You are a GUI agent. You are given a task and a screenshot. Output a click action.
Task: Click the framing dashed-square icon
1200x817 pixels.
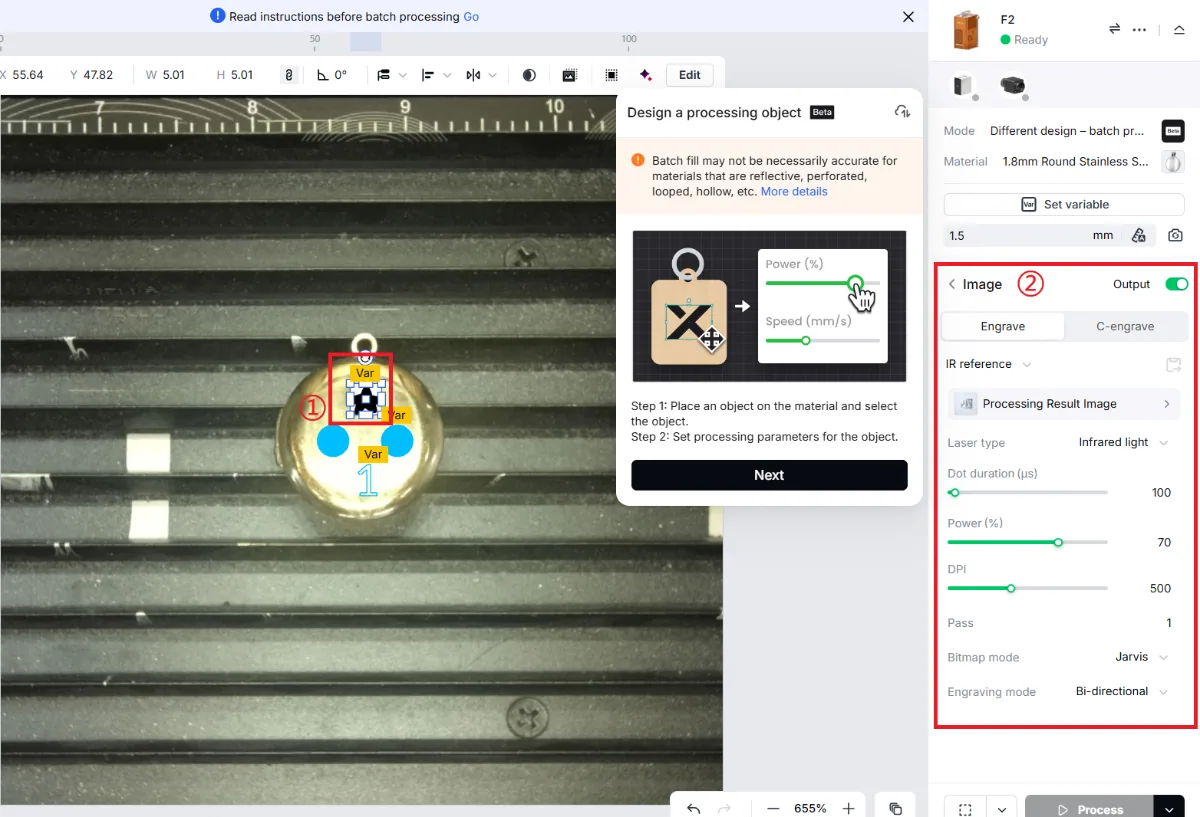click(x=965, y=809)
